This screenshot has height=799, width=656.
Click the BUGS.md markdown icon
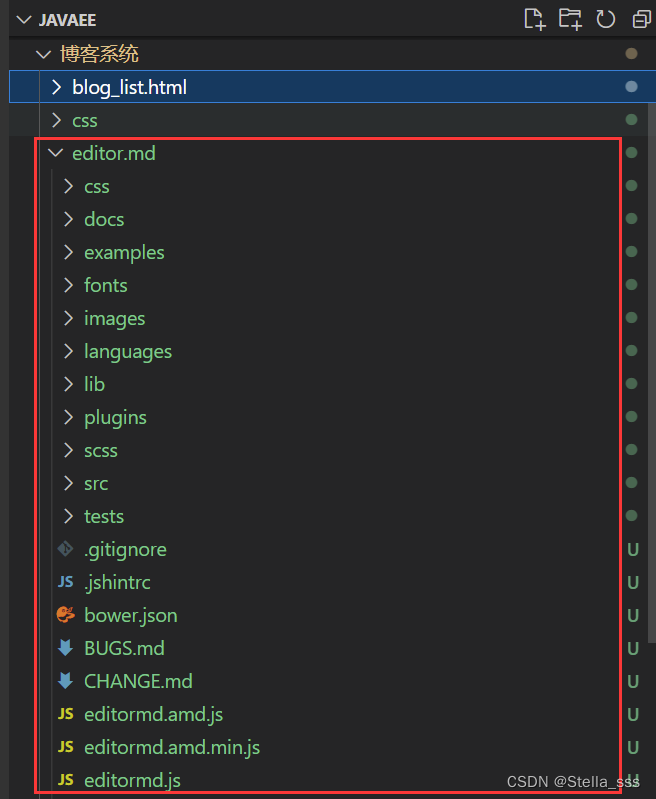tap(66, 648)
